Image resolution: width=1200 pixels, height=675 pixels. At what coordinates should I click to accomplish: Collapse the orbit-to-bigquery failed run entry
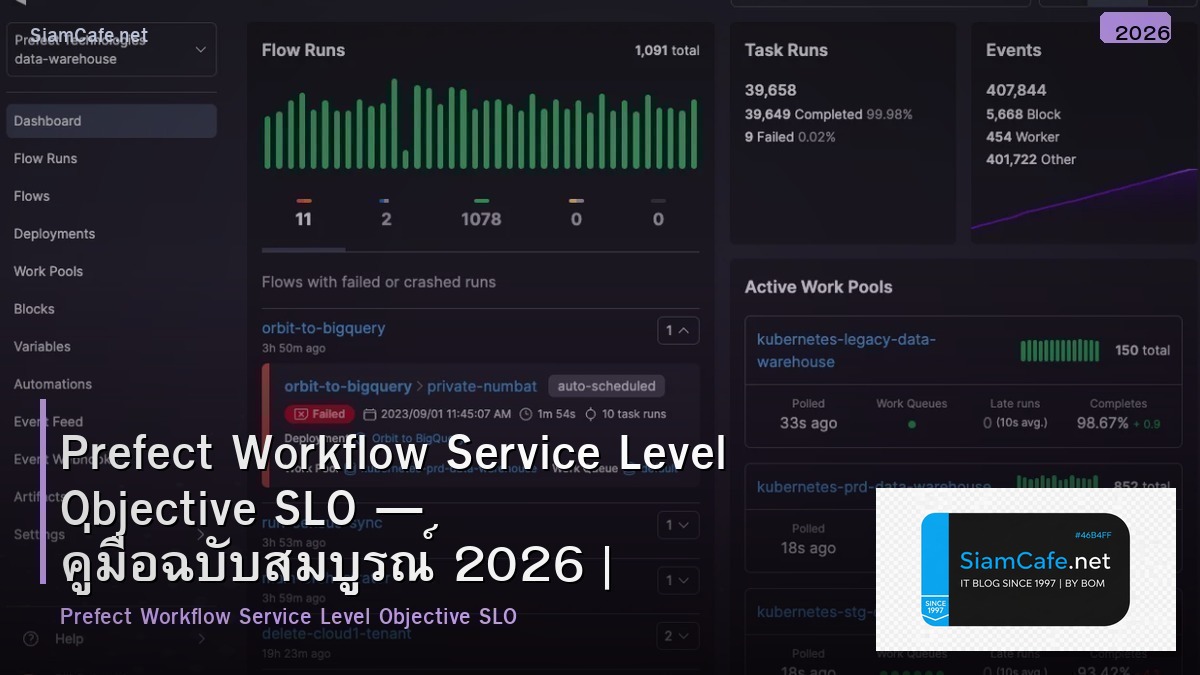[x=678, y=330]
